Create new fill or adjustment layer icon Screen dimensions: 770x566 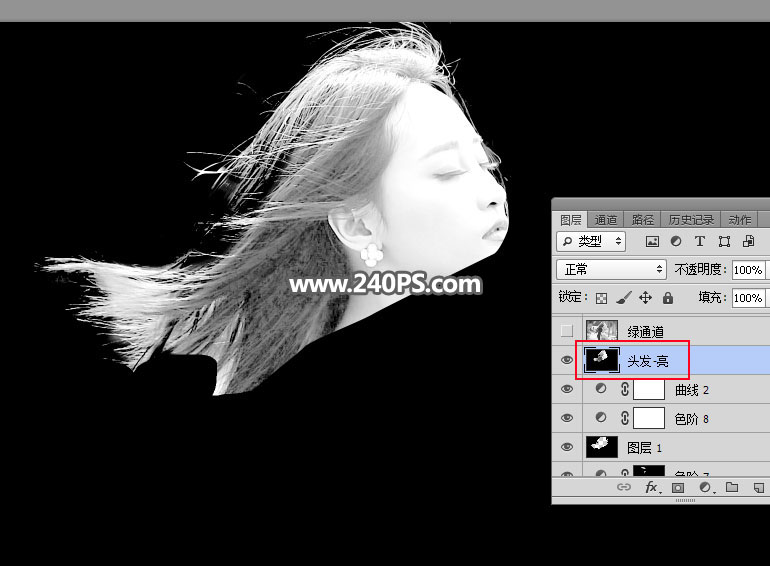pyautogui.click(x=706, y=487)
